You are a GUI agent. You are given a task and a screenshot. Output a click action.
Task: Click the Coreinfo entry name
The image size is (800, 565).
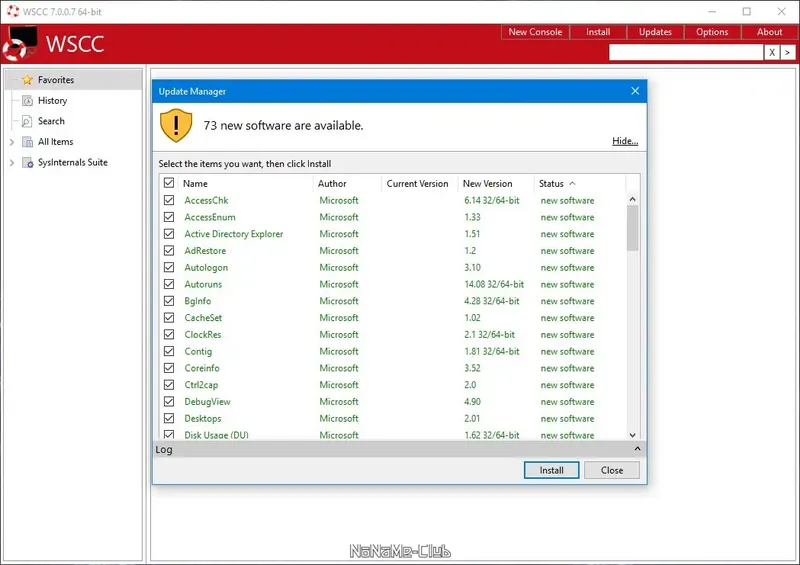click(202, 368)
